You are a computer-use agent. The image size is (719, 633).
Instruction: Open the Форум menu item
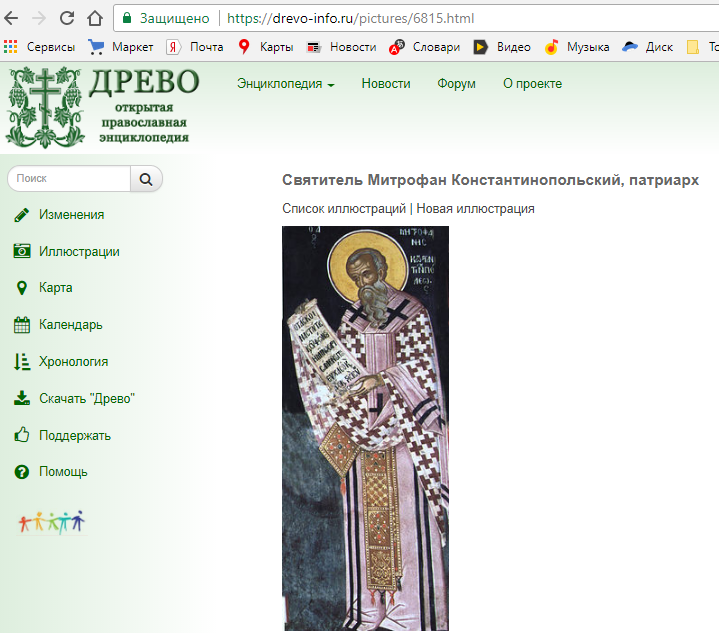(456, 84)
